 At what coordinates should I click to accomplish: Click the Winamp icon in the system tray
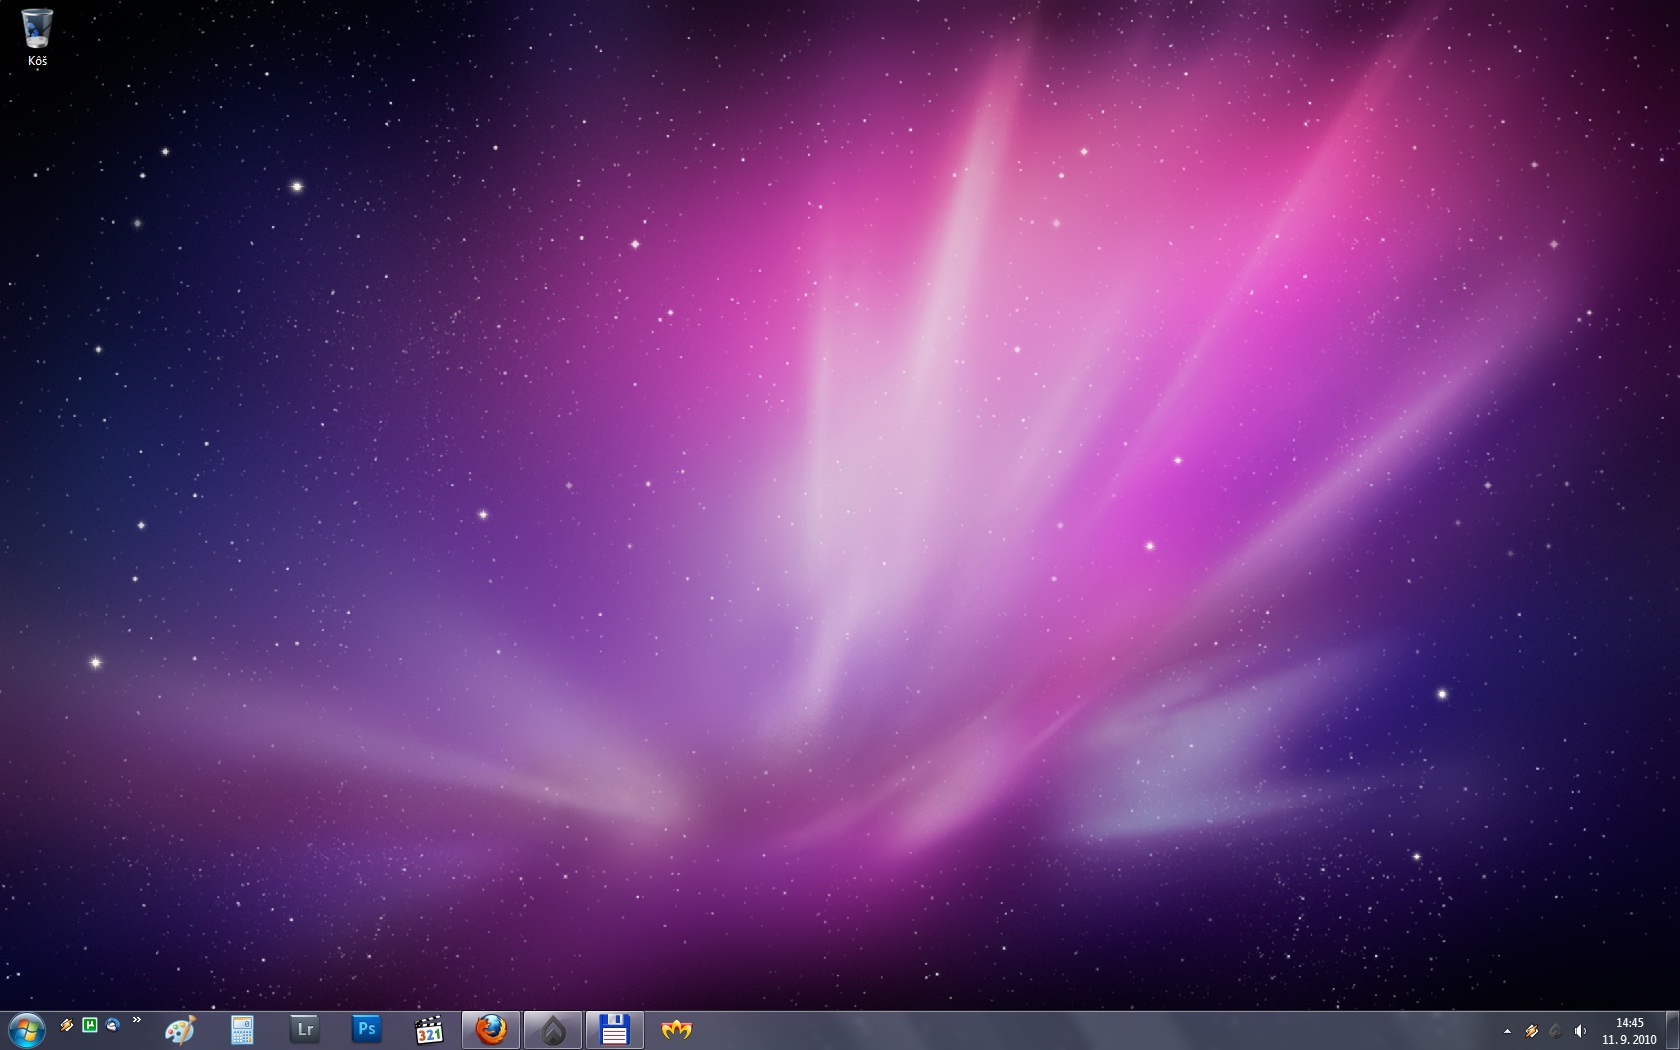1531,1031
